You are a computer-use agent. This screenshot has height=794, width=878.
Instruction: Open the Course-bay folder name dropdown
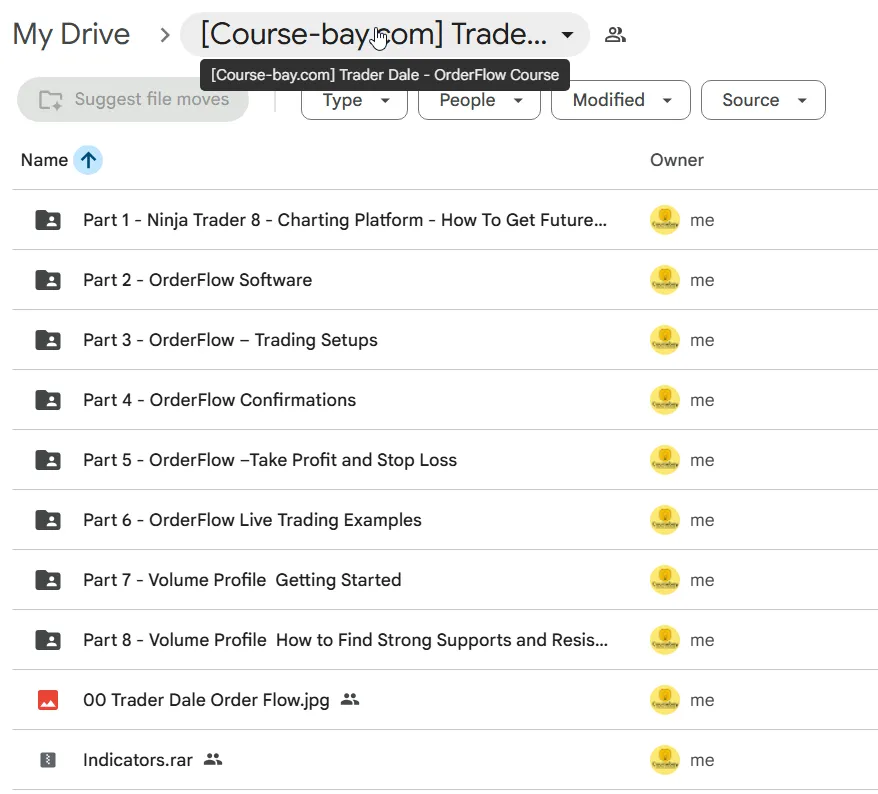[x=384, y=34]
